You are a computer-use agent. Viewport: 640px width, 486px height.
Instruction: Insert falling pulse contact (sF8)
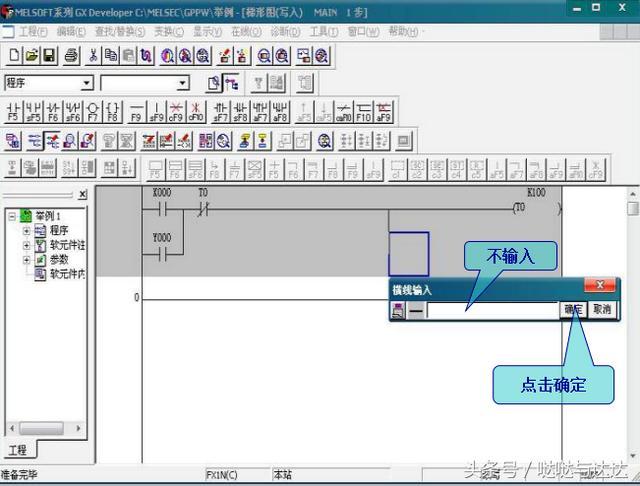240,112
